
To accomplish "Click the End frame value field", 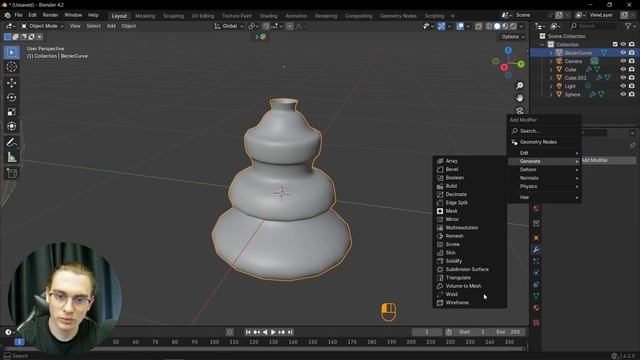I will (x=509, y=332).
